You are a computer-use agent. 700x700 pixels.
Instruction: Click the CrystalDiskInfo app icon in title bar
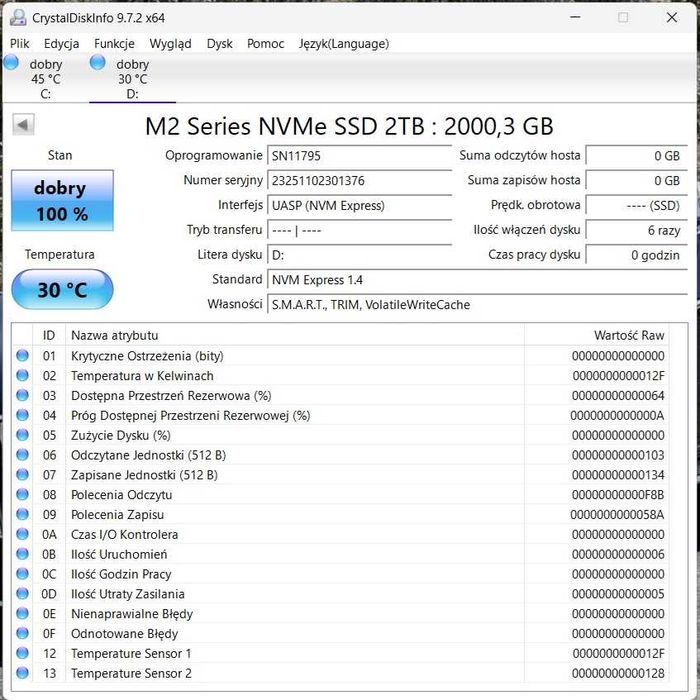(18, 18)
